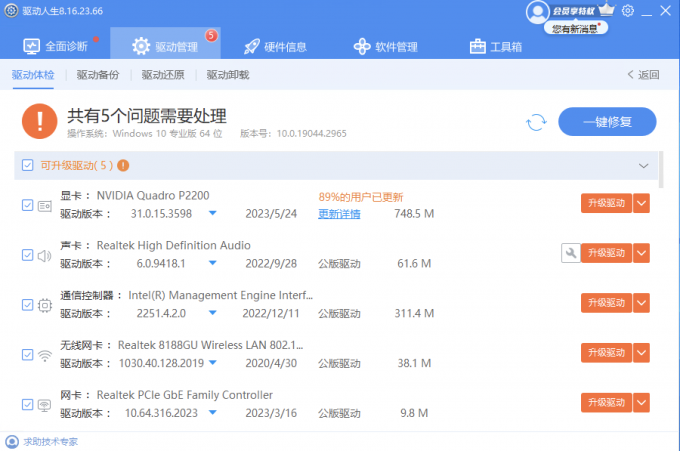The image size is (680, 451).
Task: Click the communication controller chip icon
Action: [x=45, y=305]
